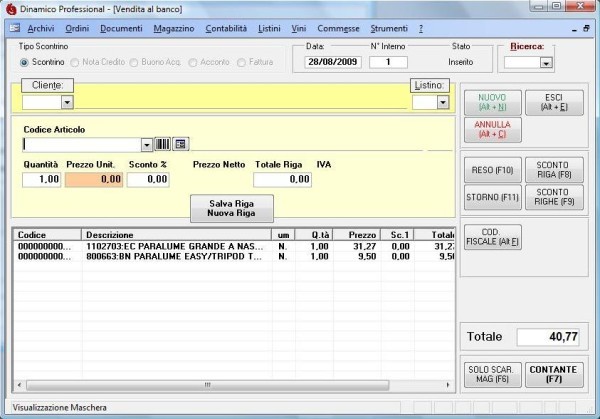Click the Data field 28/08/2009
Viewport: 600px width, 419px height.
(x=333, y=62)
